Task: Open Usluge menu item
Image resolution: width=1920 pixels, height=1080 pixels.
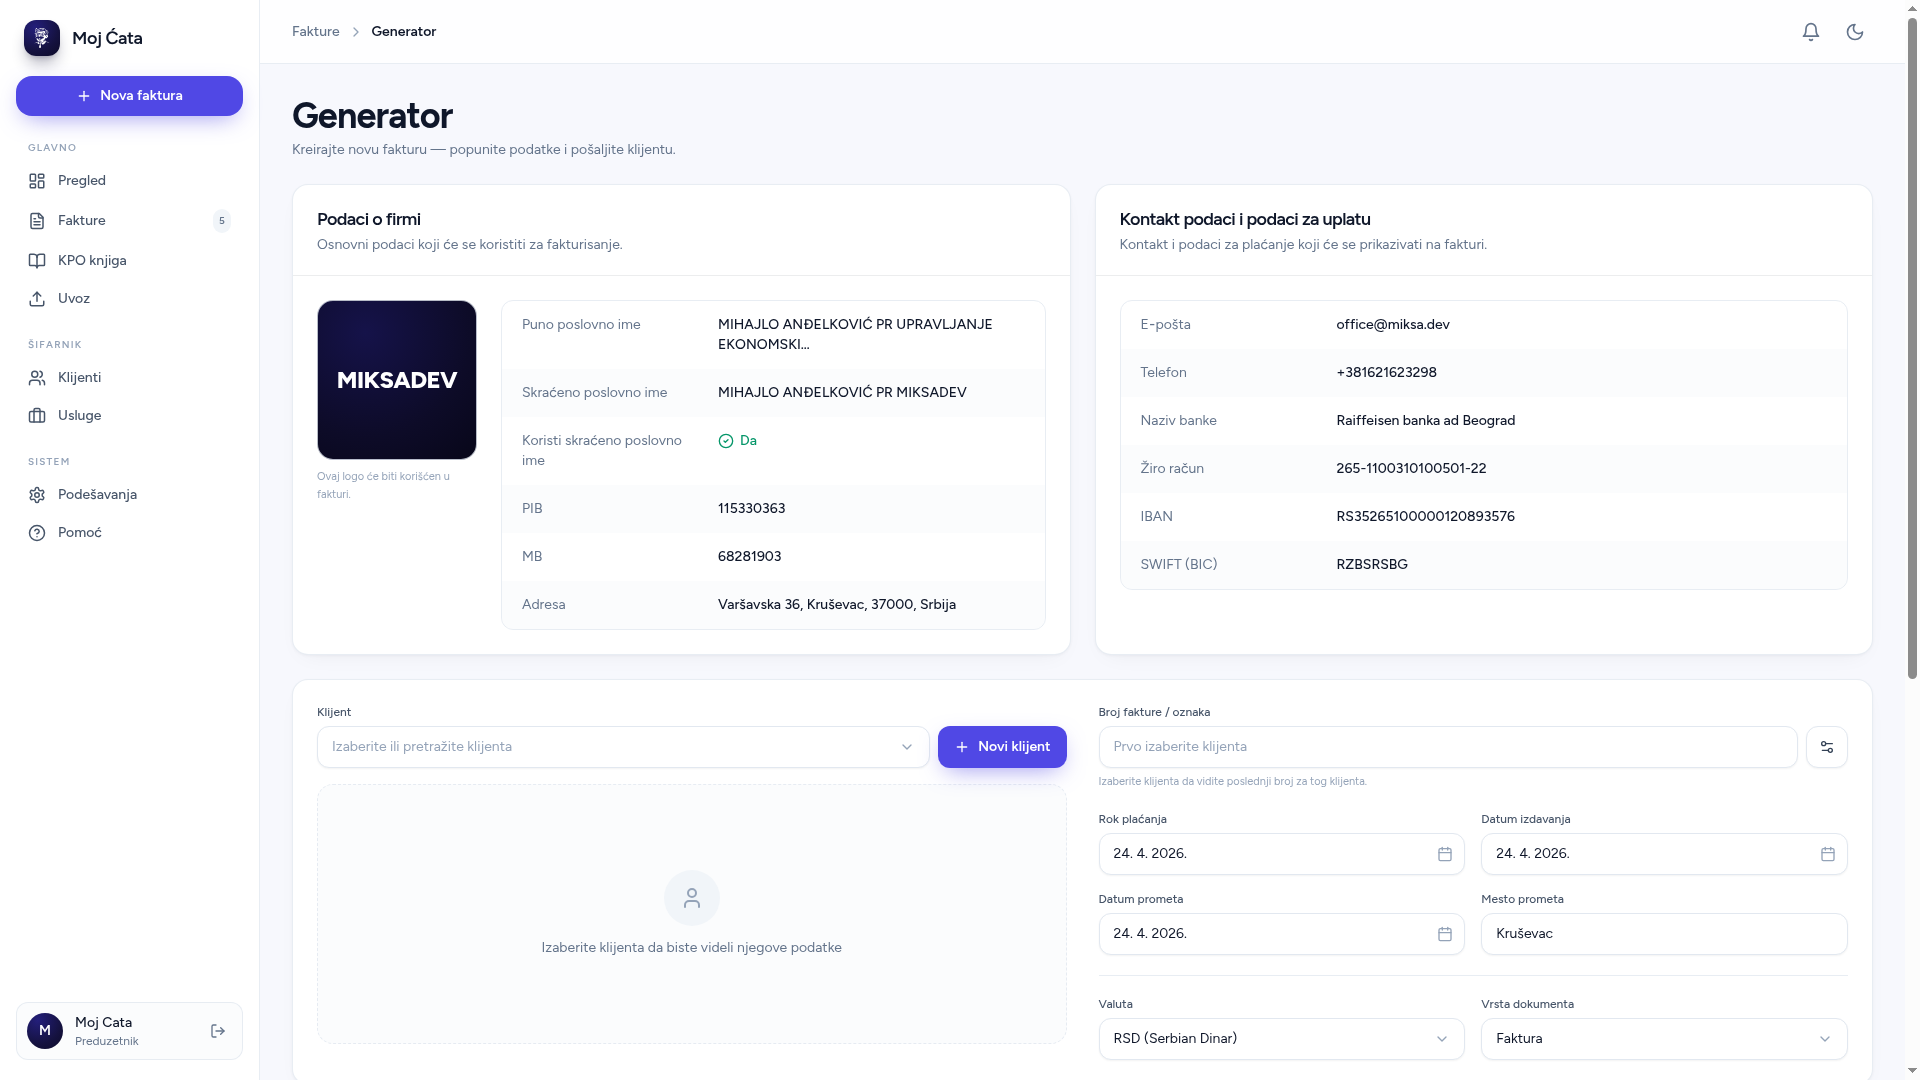Action: pyautogui.click(x=129, y=416)
